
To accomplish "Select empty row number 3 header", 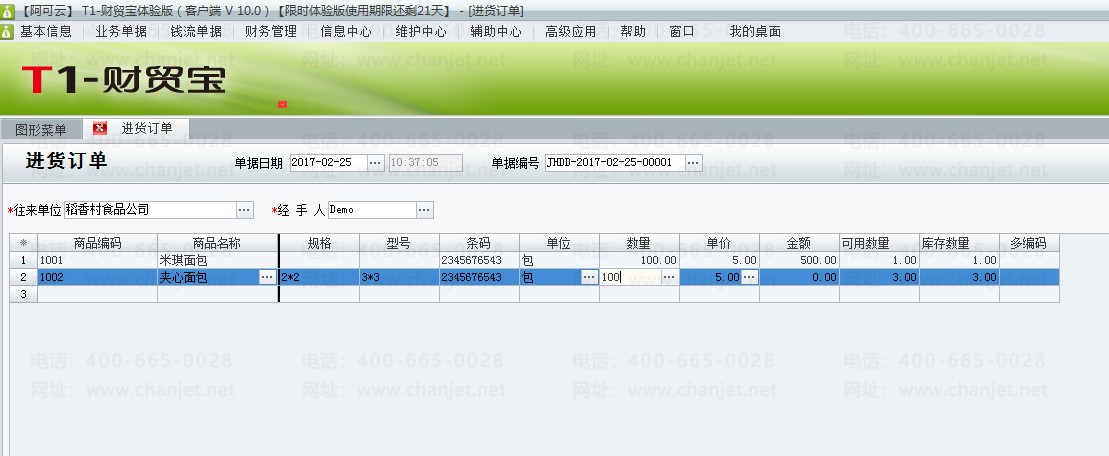I will pyautogui.click(x=23, y=294).
